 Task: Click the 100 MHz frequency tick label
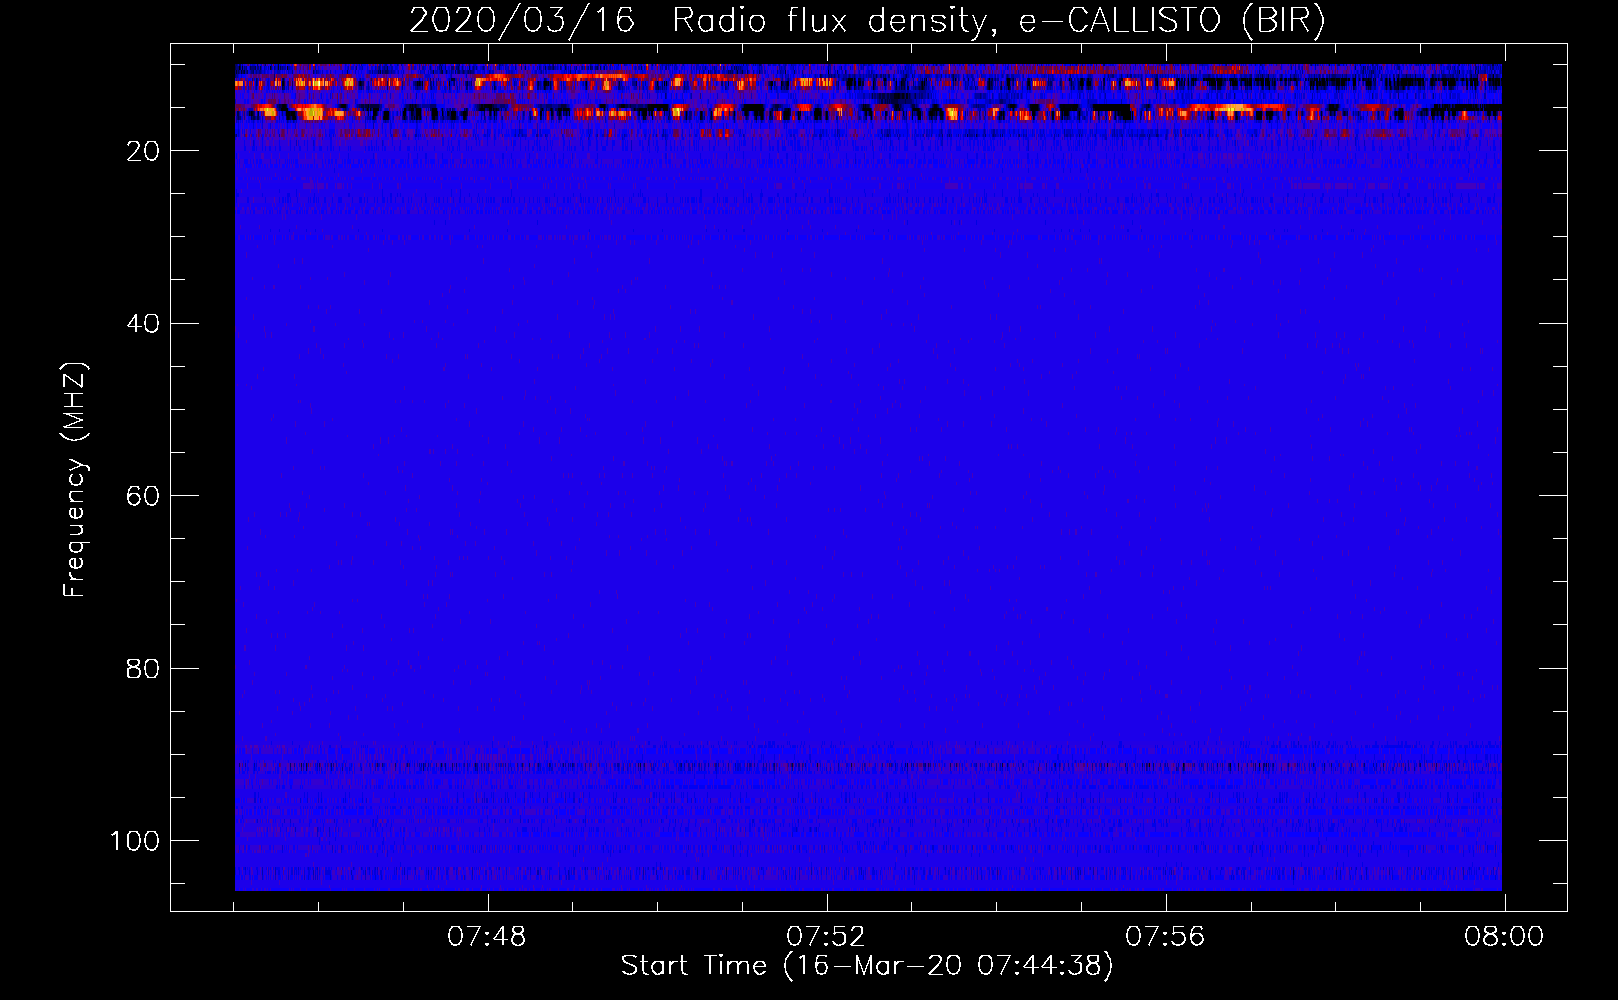point(135,841)
